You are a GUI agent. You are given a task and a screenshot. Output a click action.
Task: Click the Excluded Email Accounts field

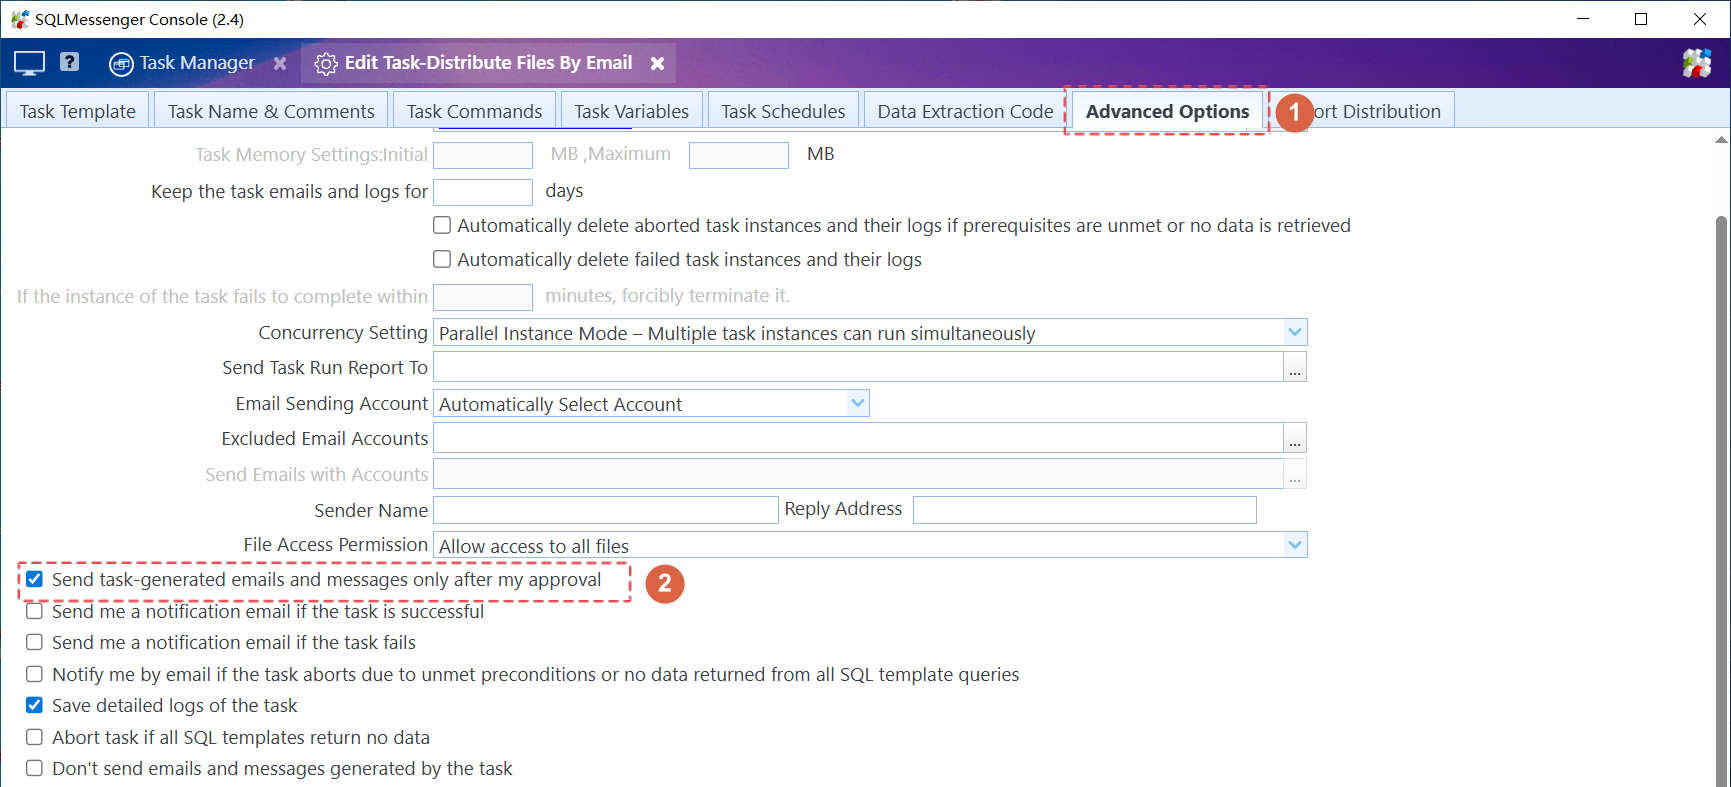tap(858, 439)
